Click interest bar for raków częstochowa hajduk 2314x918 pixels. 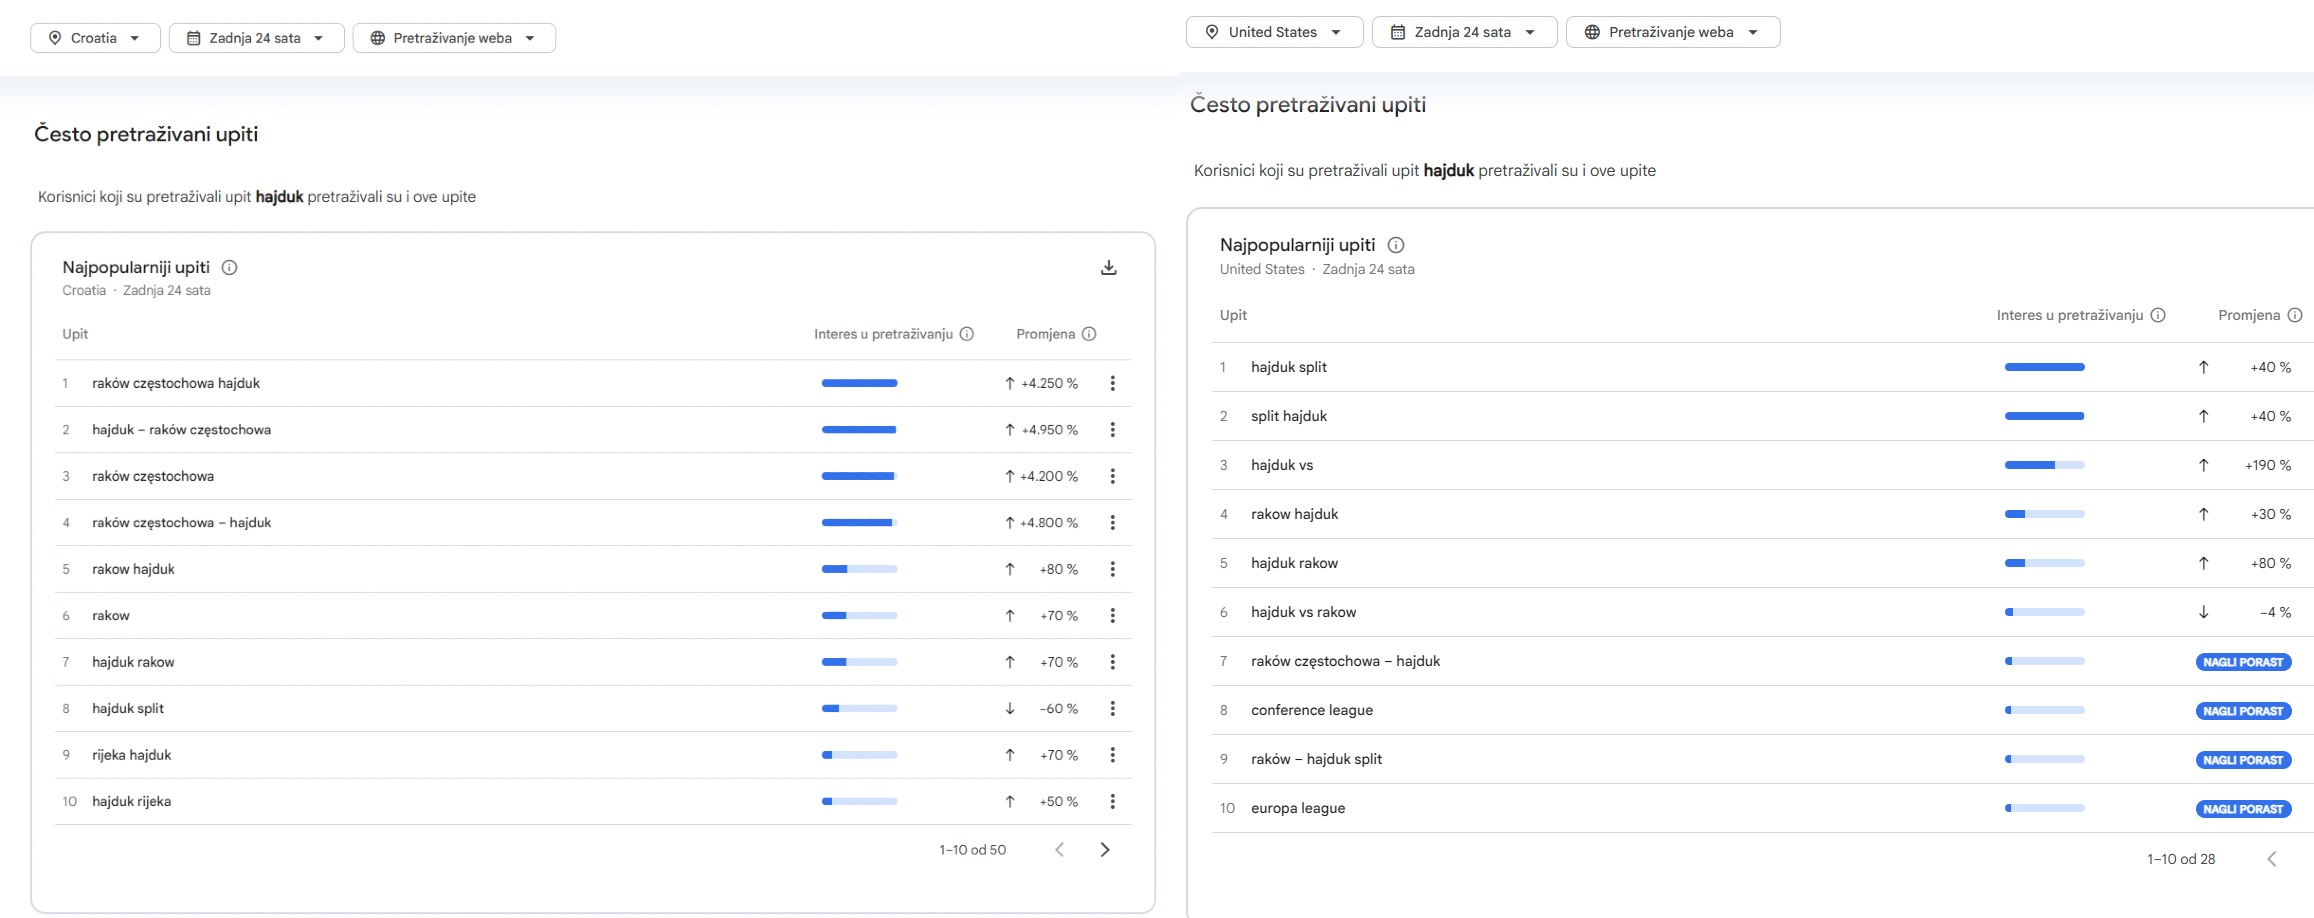[859, 383]
